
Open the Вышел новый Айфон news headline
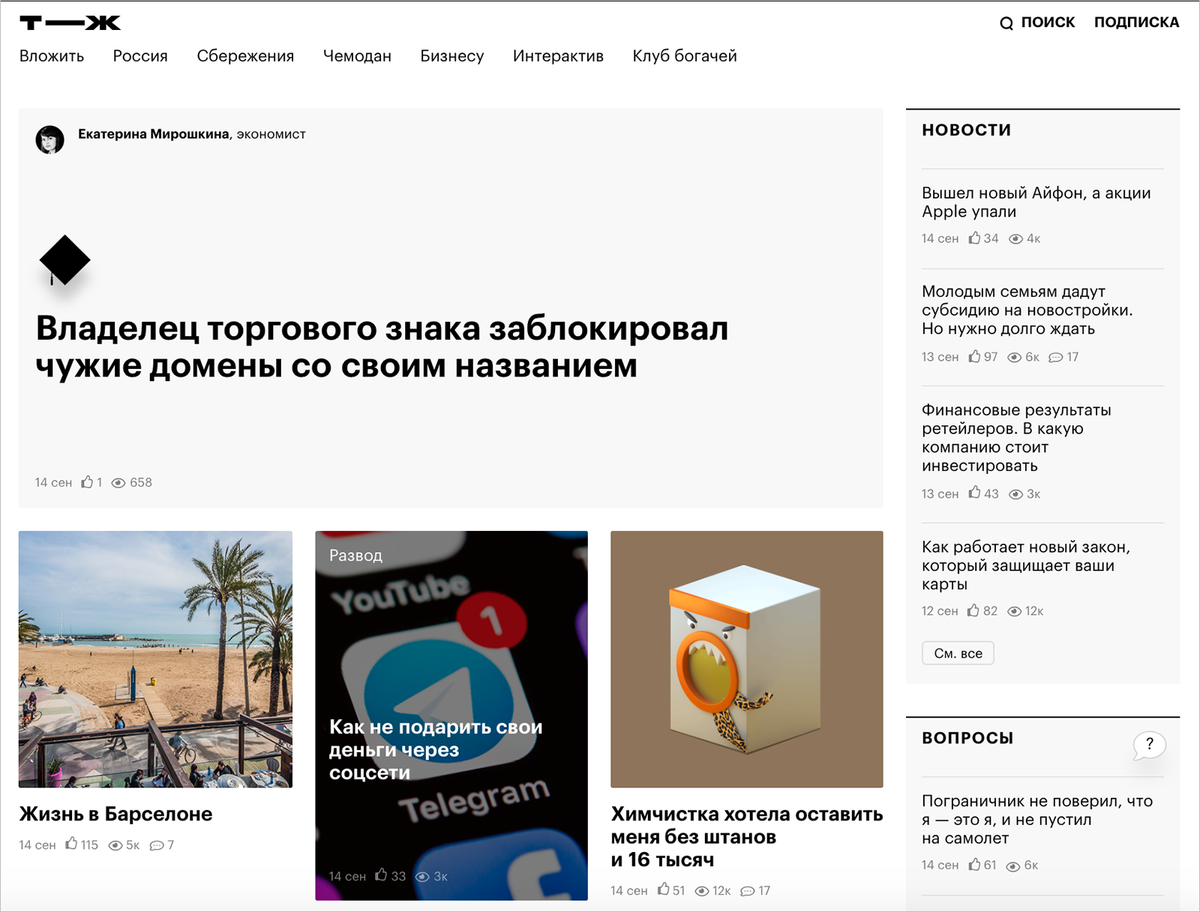(1036, 202)
